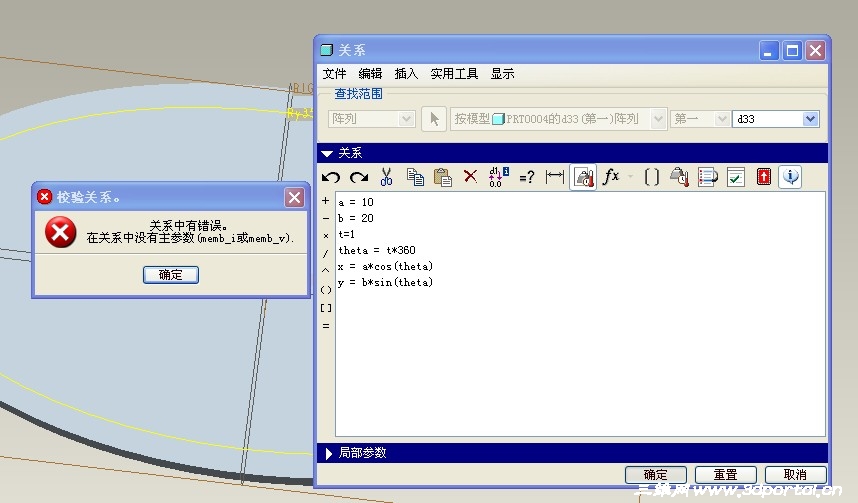Redo the relation edit
The height and width of the screenshot is (503, 858).
pyautogui.click(x=359, y=177)
